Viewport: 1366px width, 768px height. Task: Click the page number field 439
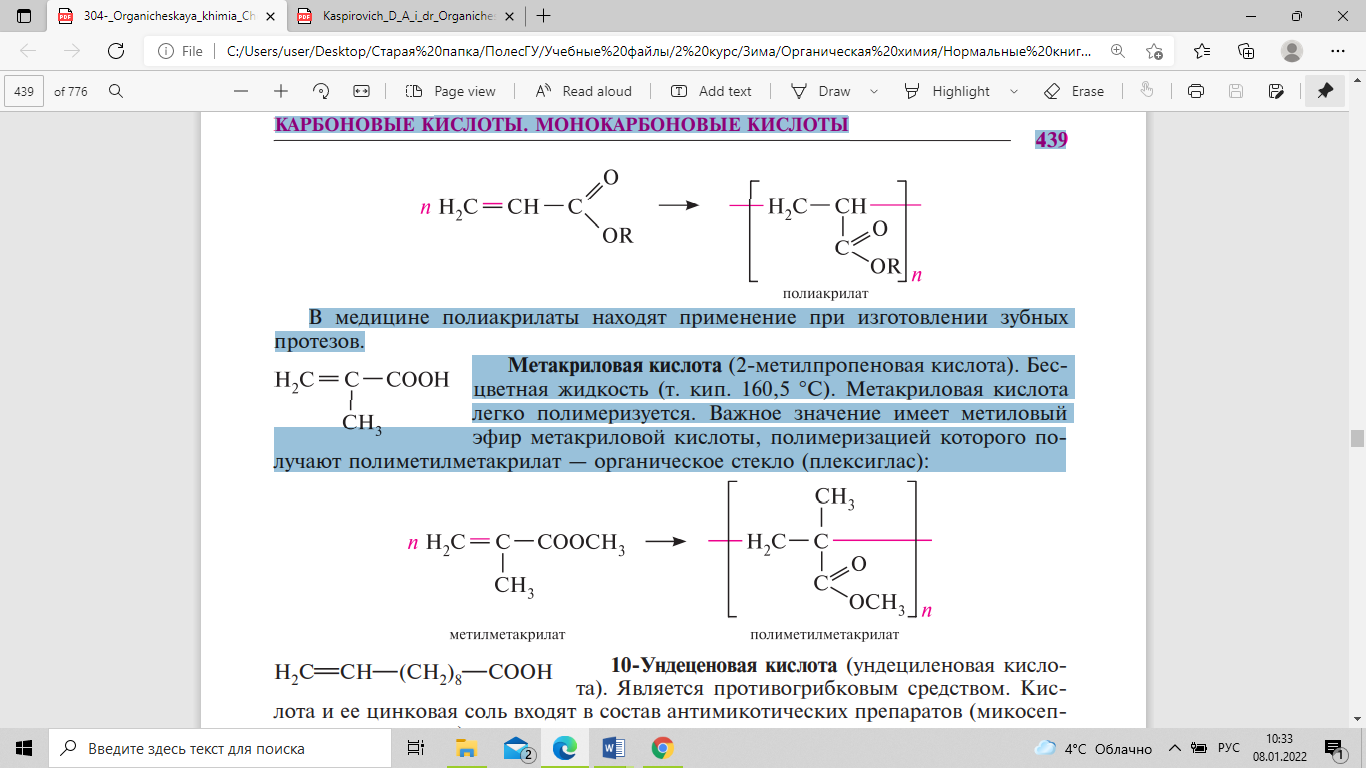(x=25, y=91)
